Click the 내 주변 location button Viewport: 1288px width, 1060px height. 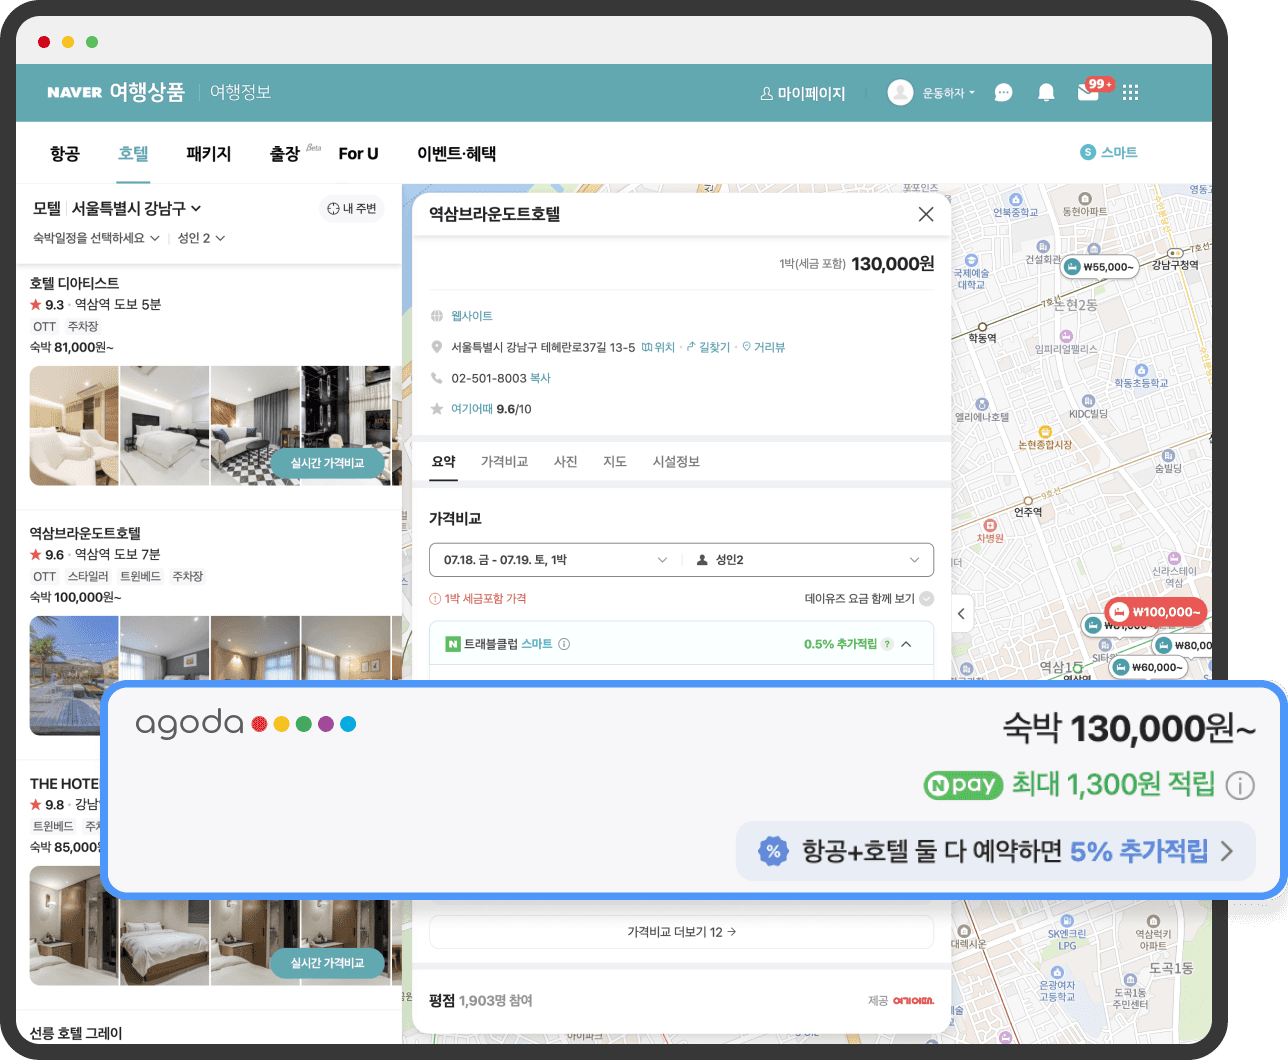tap(352, 208)
